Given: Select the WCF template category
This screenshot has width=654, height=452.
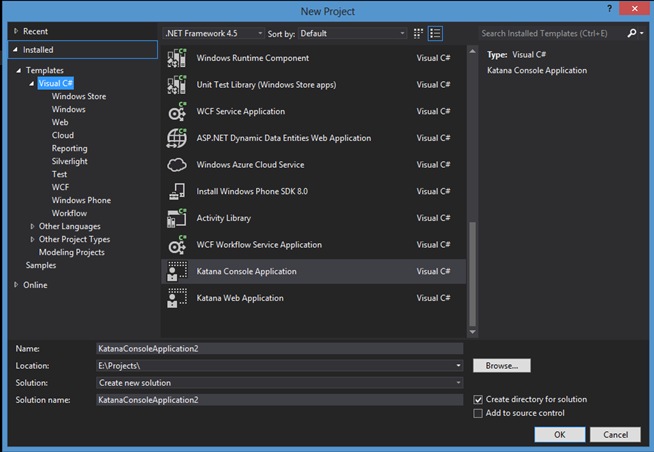Looking at the screenshot, I should click(60, 187).
